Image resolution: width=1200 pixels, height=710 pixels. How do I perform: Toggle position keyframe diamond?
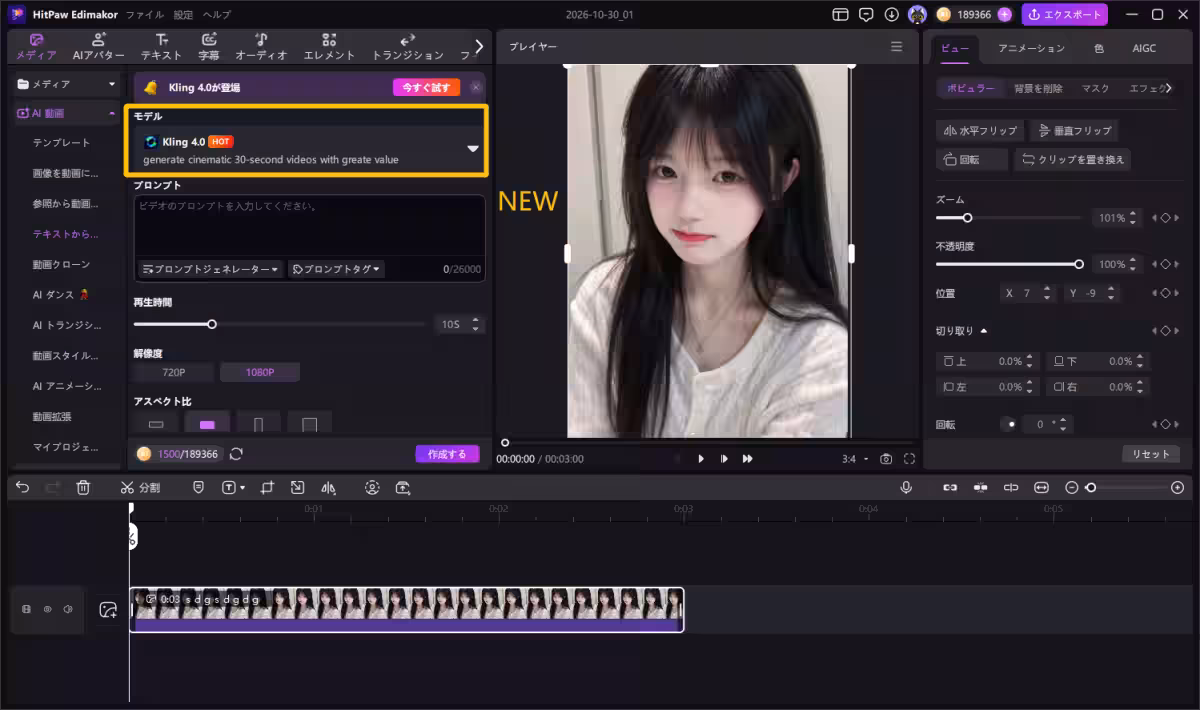(x=1165, y=294)
